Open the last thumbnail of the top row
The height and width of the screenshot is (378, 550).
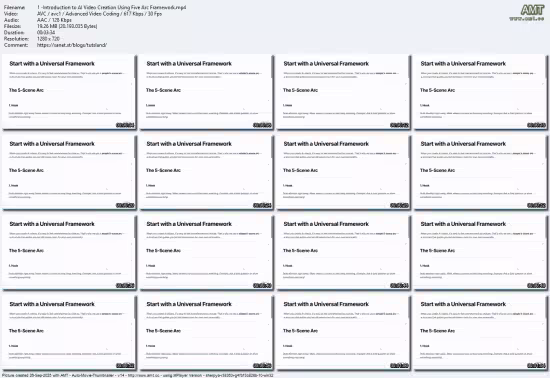(480, 92)
